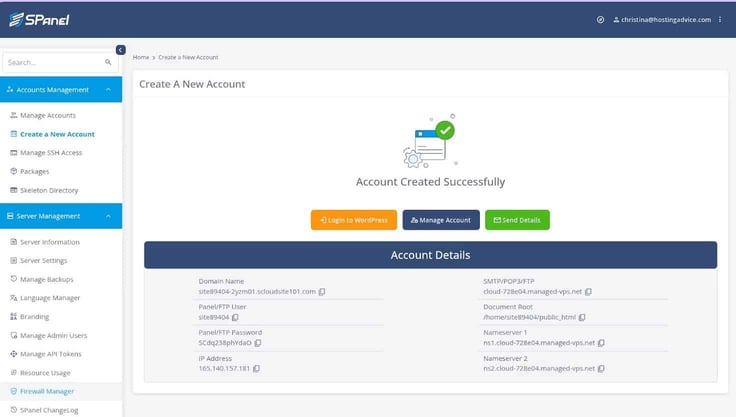Viewport: 736px width, 417px height.
Task: Copy the SMTP/POP3/FTP hostname
Action: pyautogui.click(x=588, y=292)
